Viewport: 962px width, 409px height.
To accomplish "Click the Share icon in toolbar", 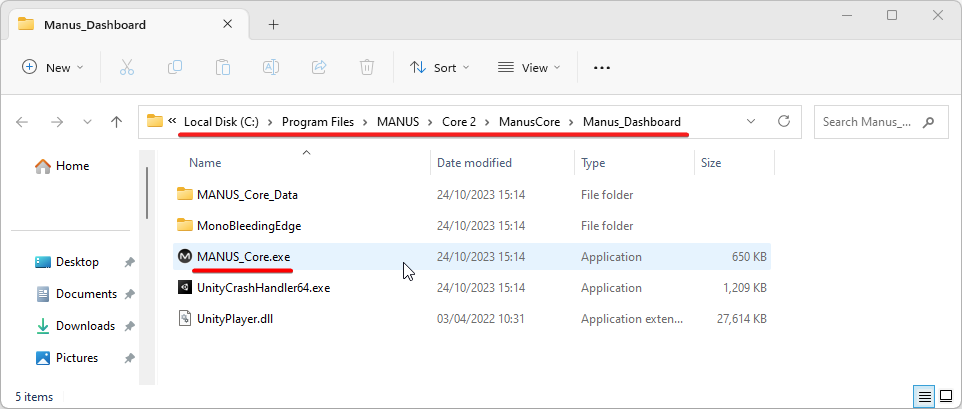I will 319,67.
